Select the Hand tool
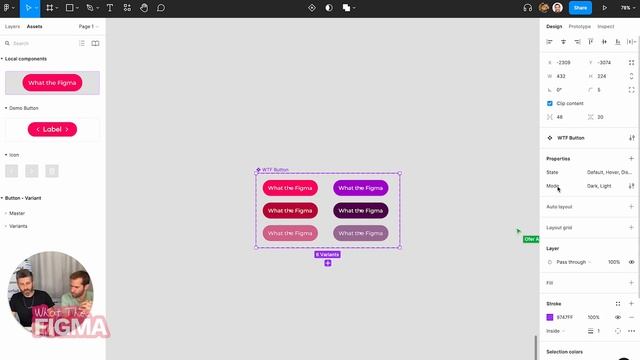Viewport: 640px width, 360px height. pos(144,8)
